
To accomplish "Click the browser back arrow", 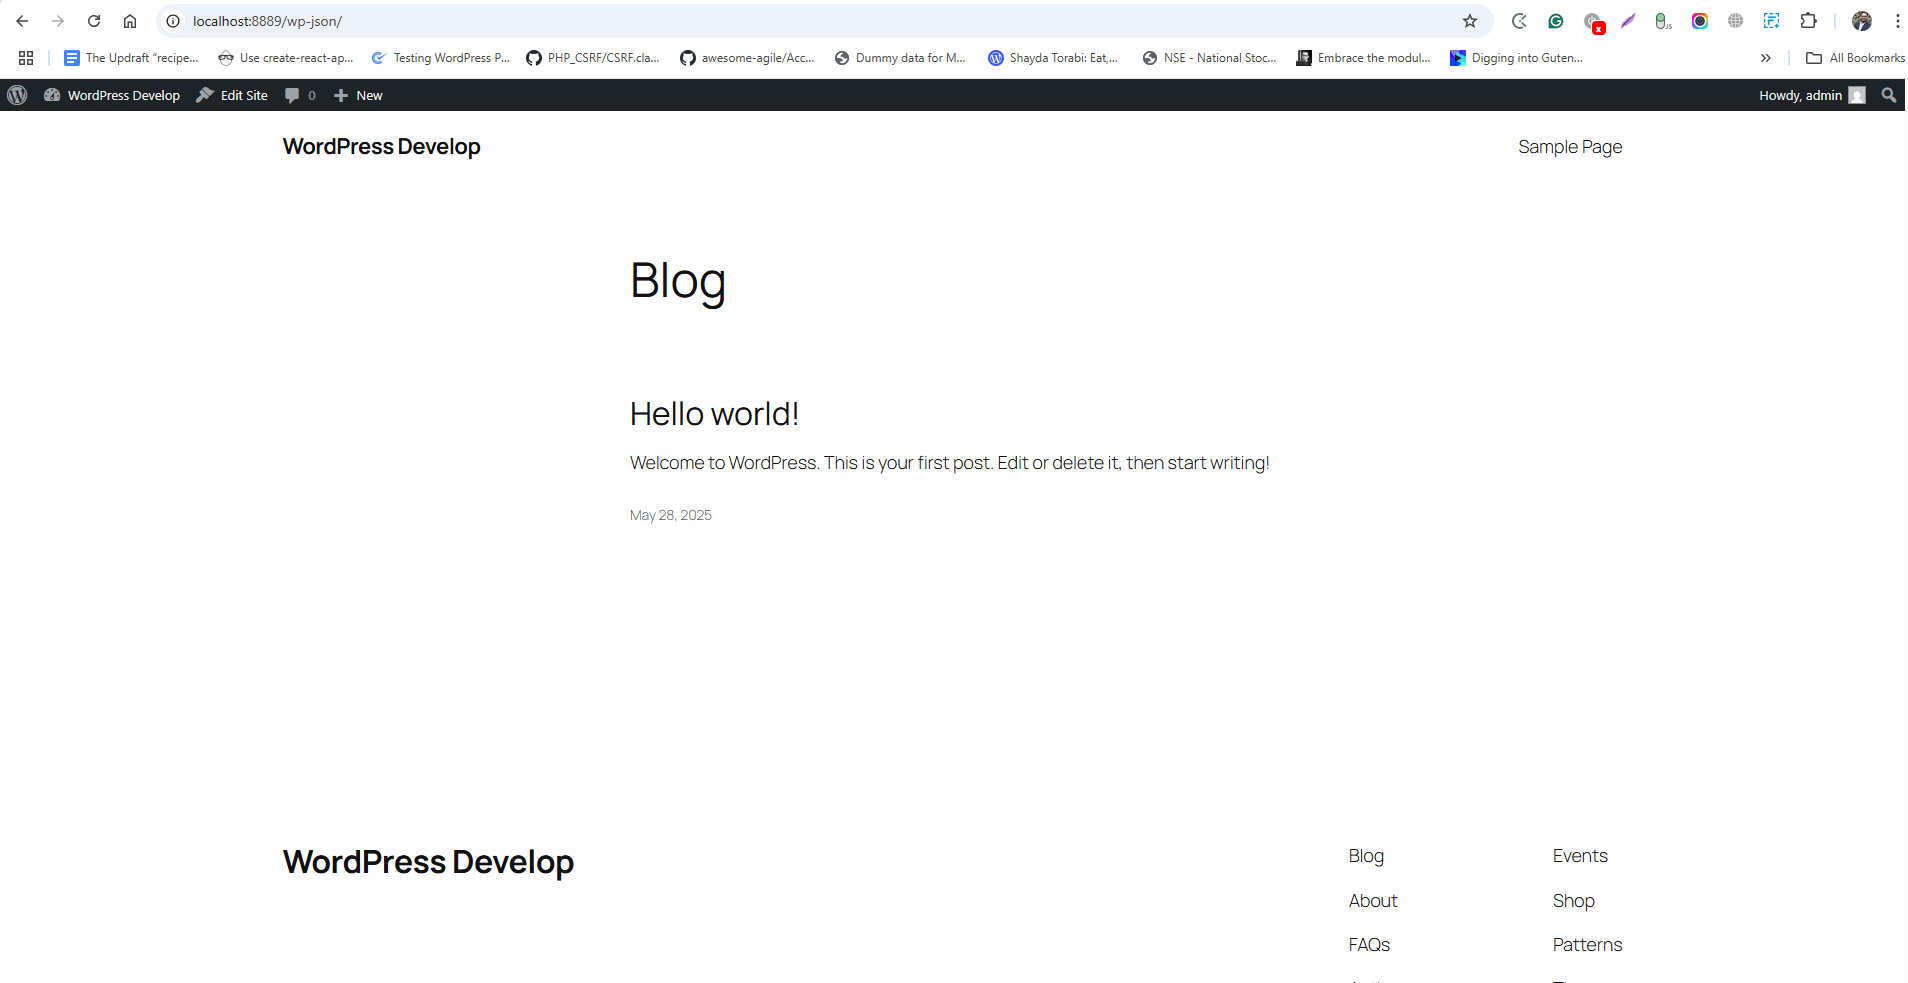I will (22, 21).
